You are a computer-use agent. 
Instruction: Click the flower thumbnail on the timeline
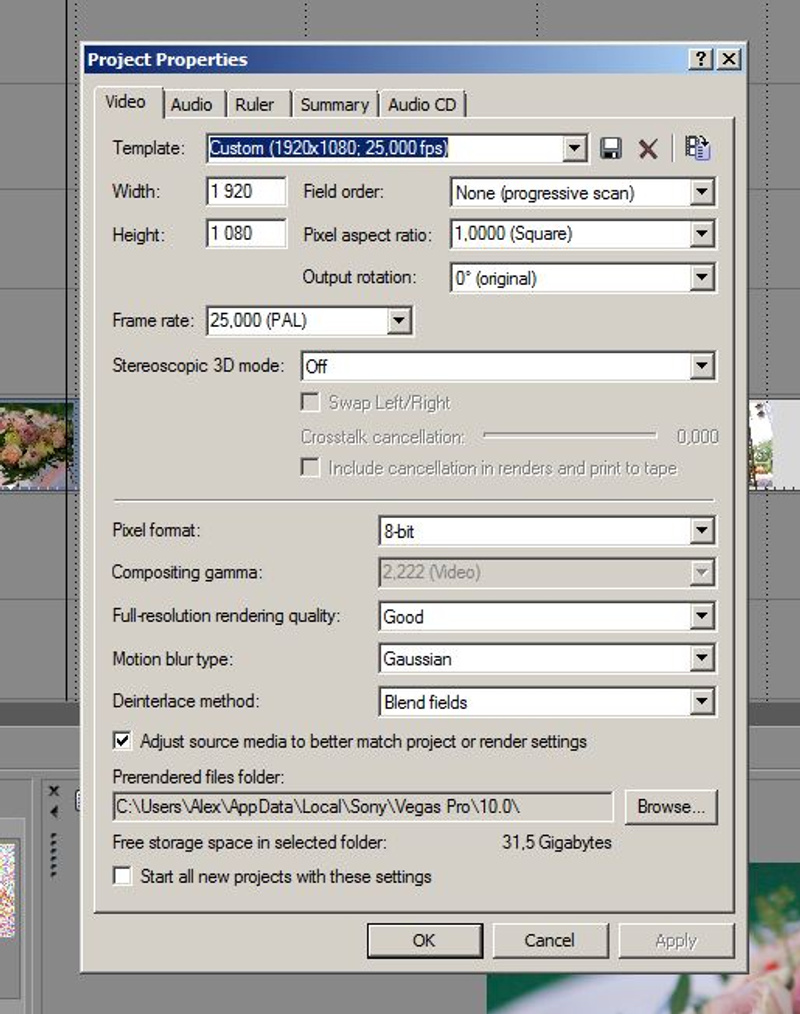[x=37, y=446]
